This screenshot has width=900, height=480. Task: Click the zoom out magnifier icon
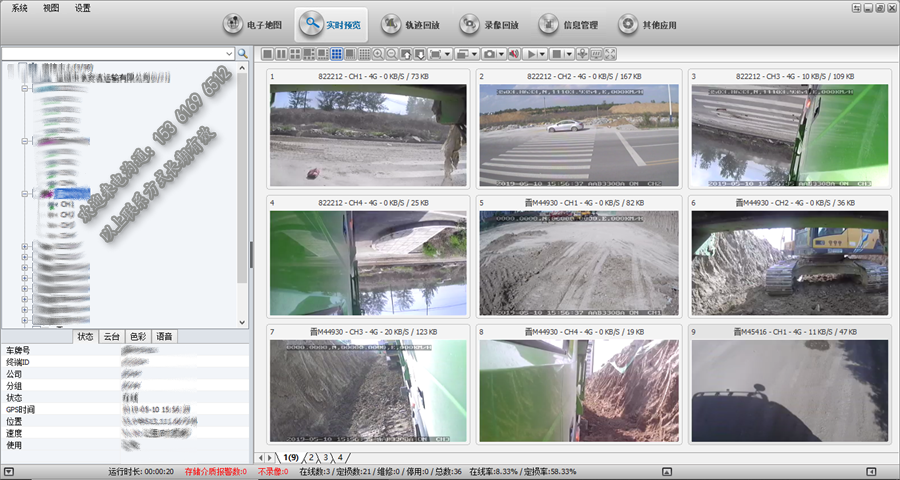pos(392,53)
